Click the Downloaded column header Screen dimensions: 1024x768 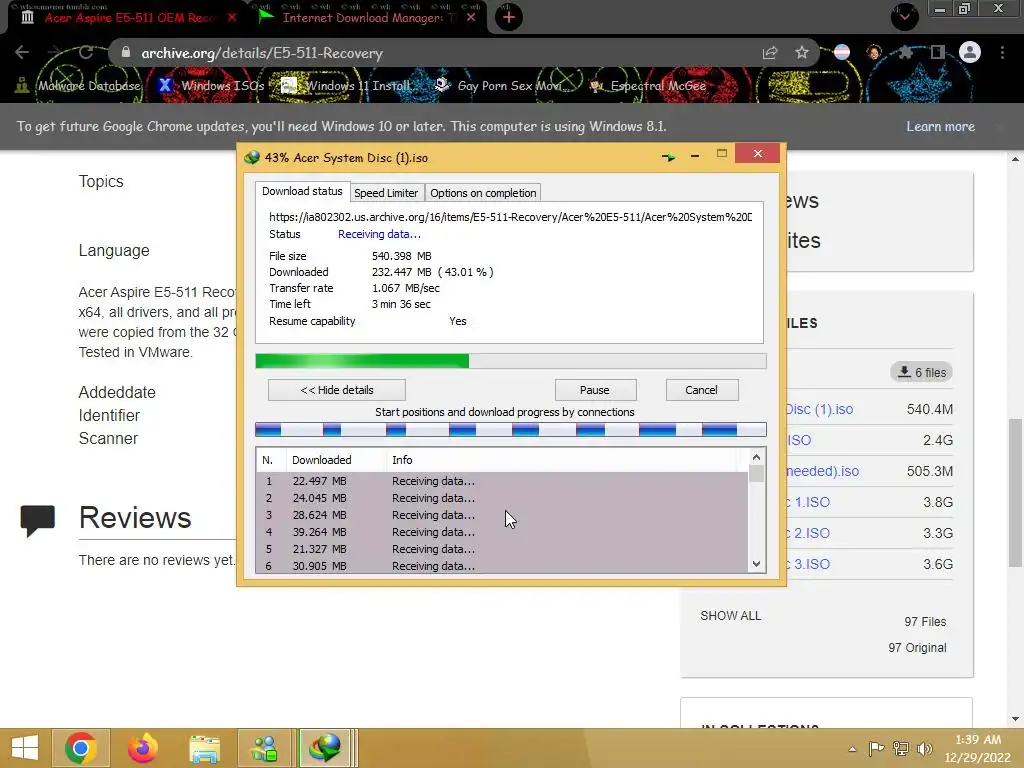click(x=336, y=460)
